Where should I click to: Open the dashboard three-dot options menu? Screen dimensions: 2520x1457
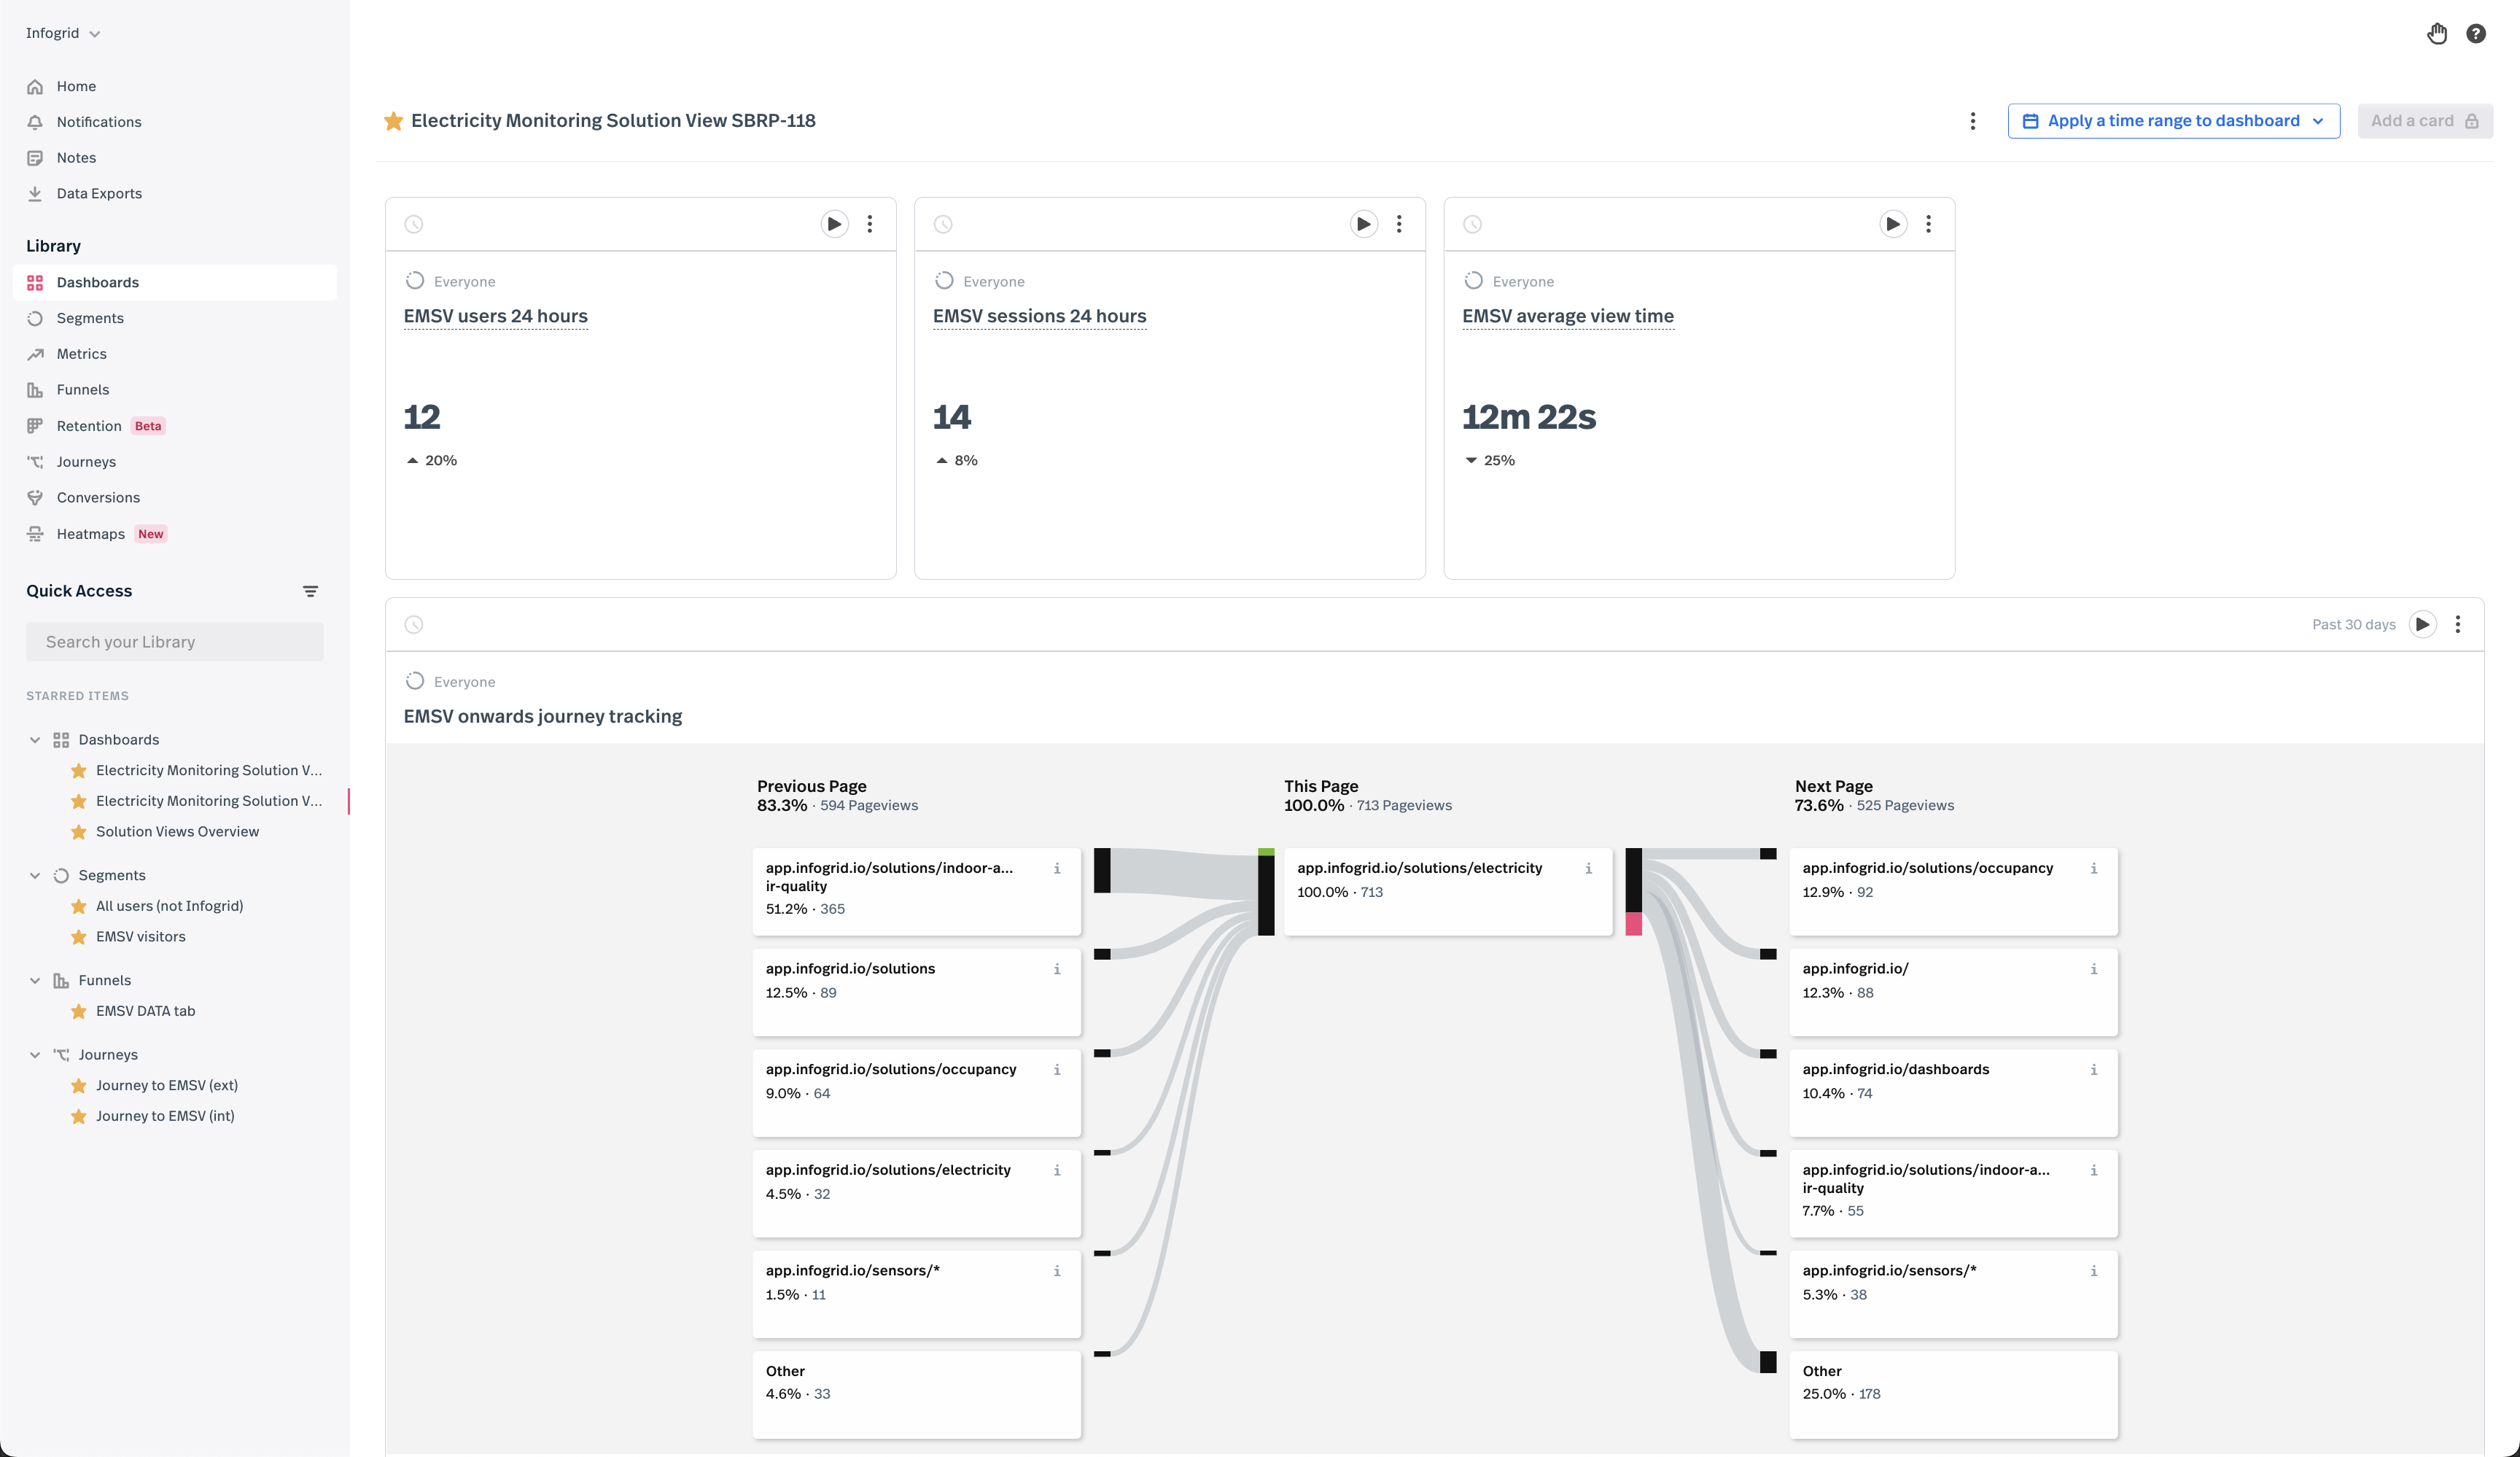coord(1972,121)
